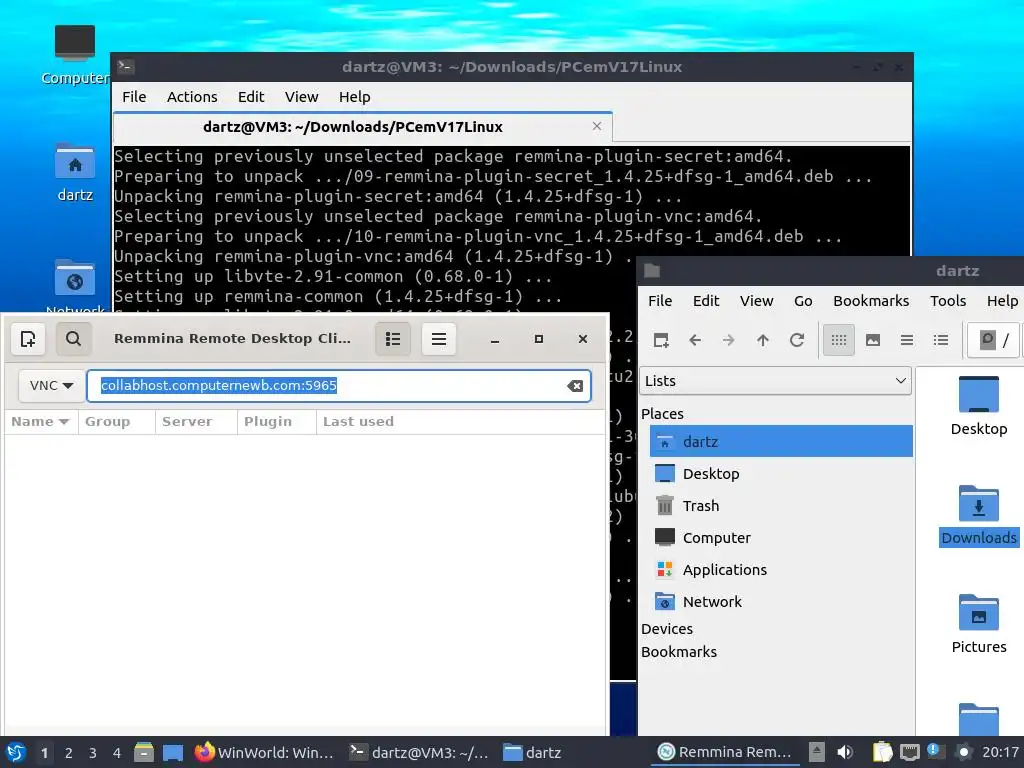
Task: Select Applications in the Places sidebar
Action: [781, 569]
